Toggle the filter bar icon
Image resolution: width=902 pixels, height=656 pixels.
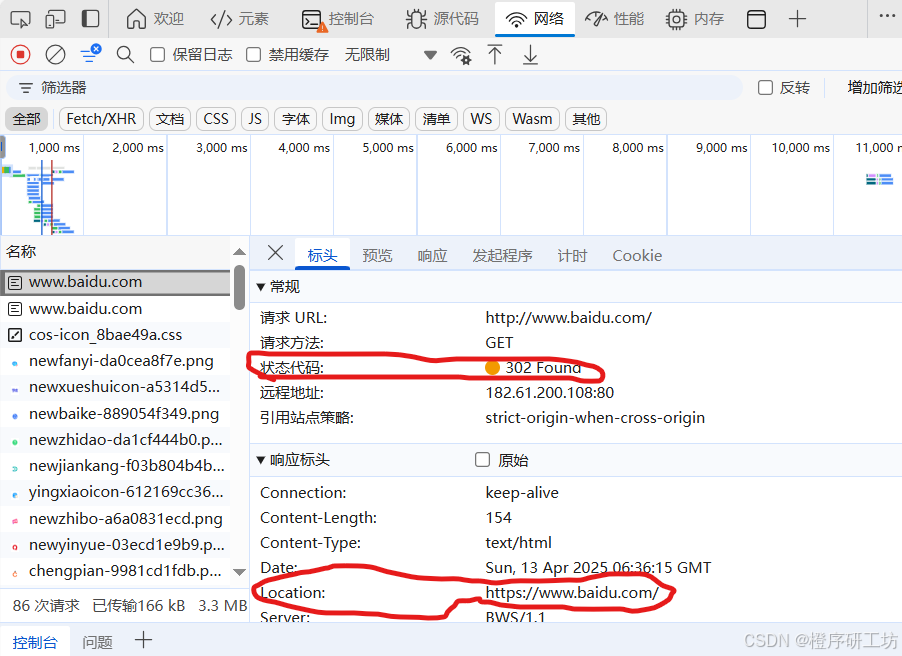[x=90, y=54]
